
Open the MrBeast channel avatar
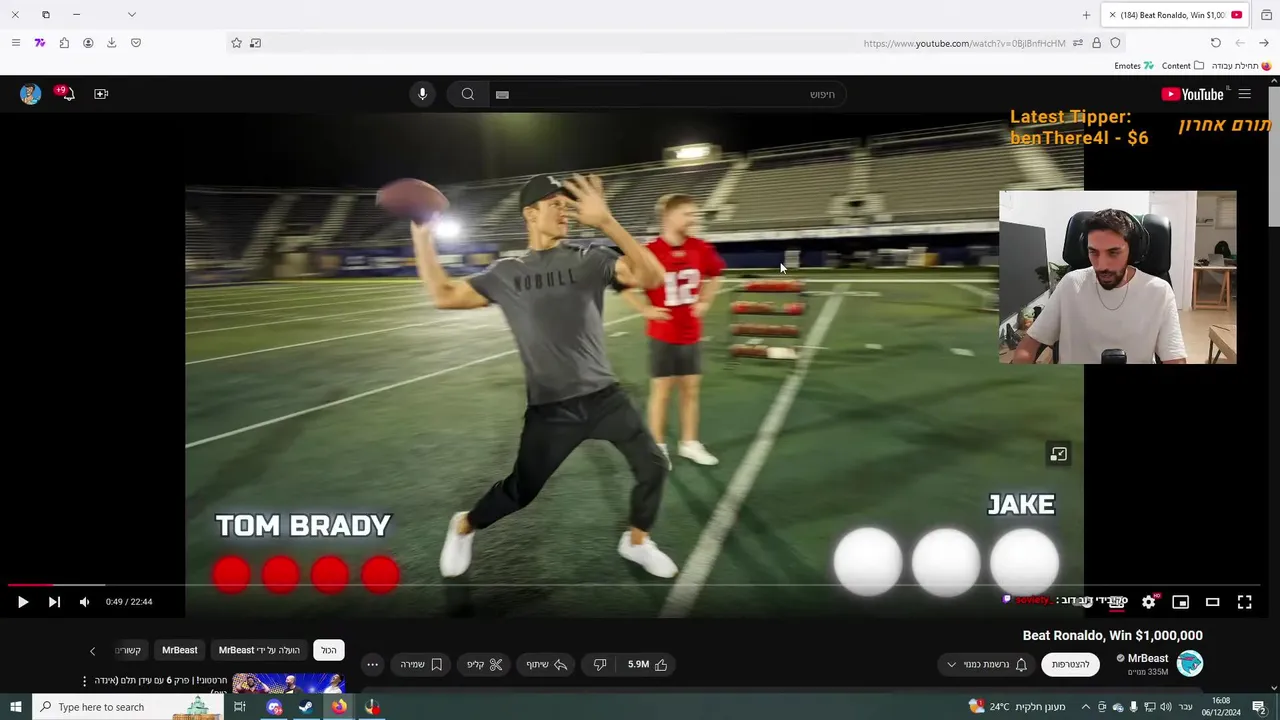click(1190, 663)
